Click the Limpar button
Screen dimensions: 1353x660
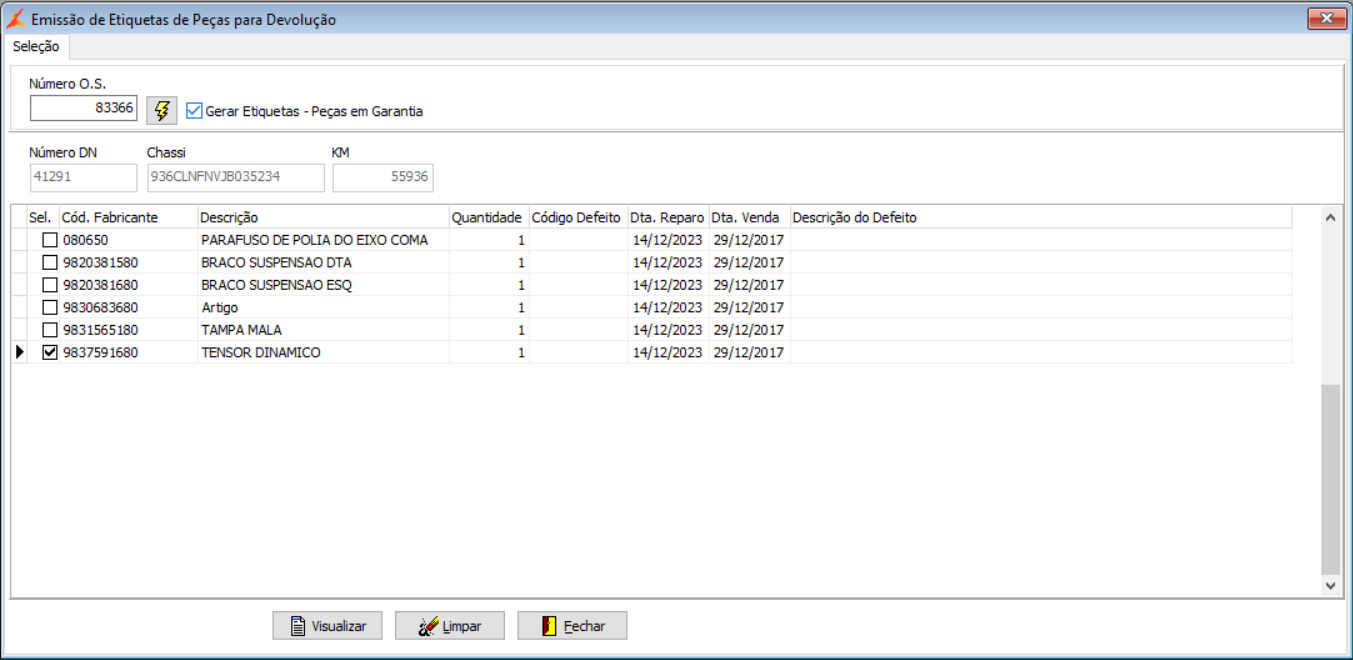pyautogui.click(x=450, y=626)
